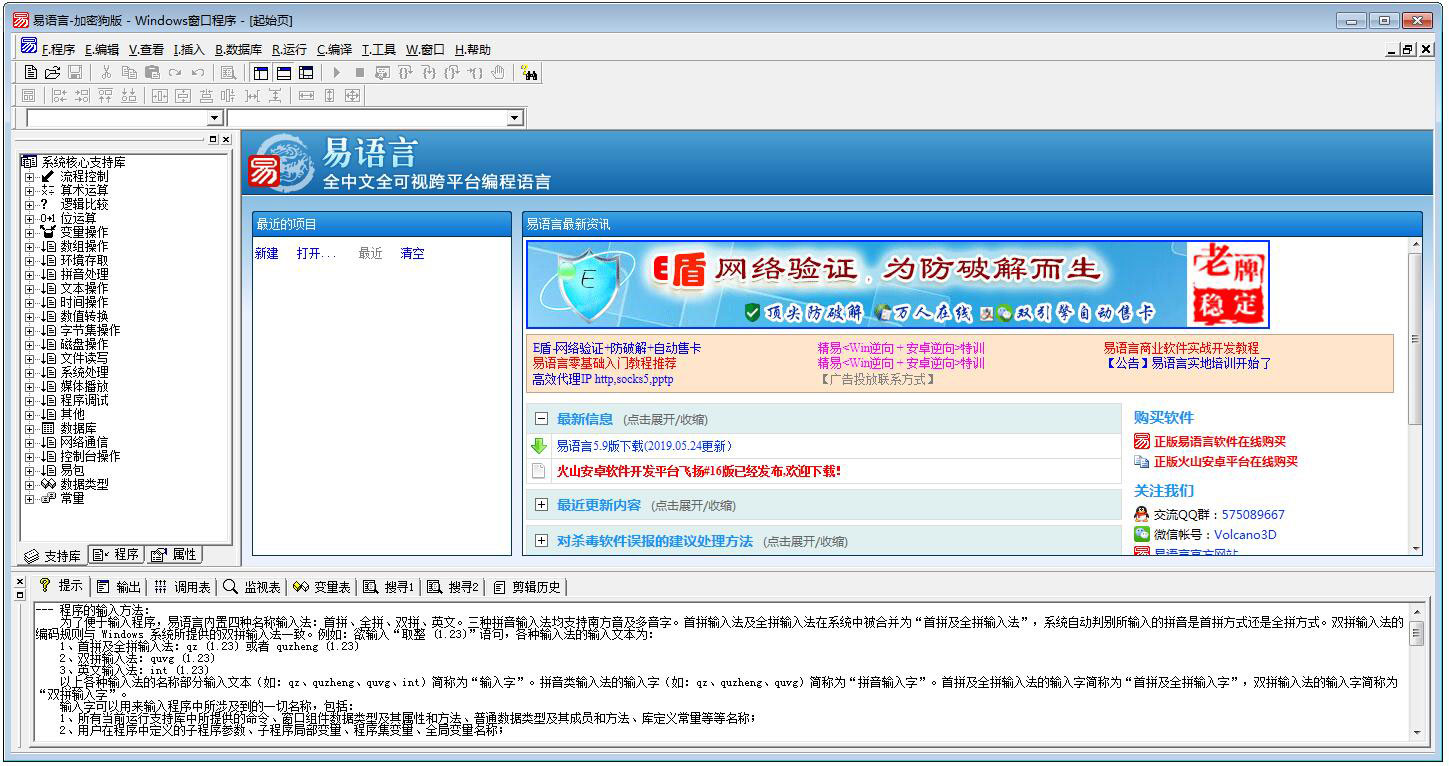Viewport: 1449px width, 766px height.
Task: Open the leftmost combo box dropdown
Action: click(214, 116)
